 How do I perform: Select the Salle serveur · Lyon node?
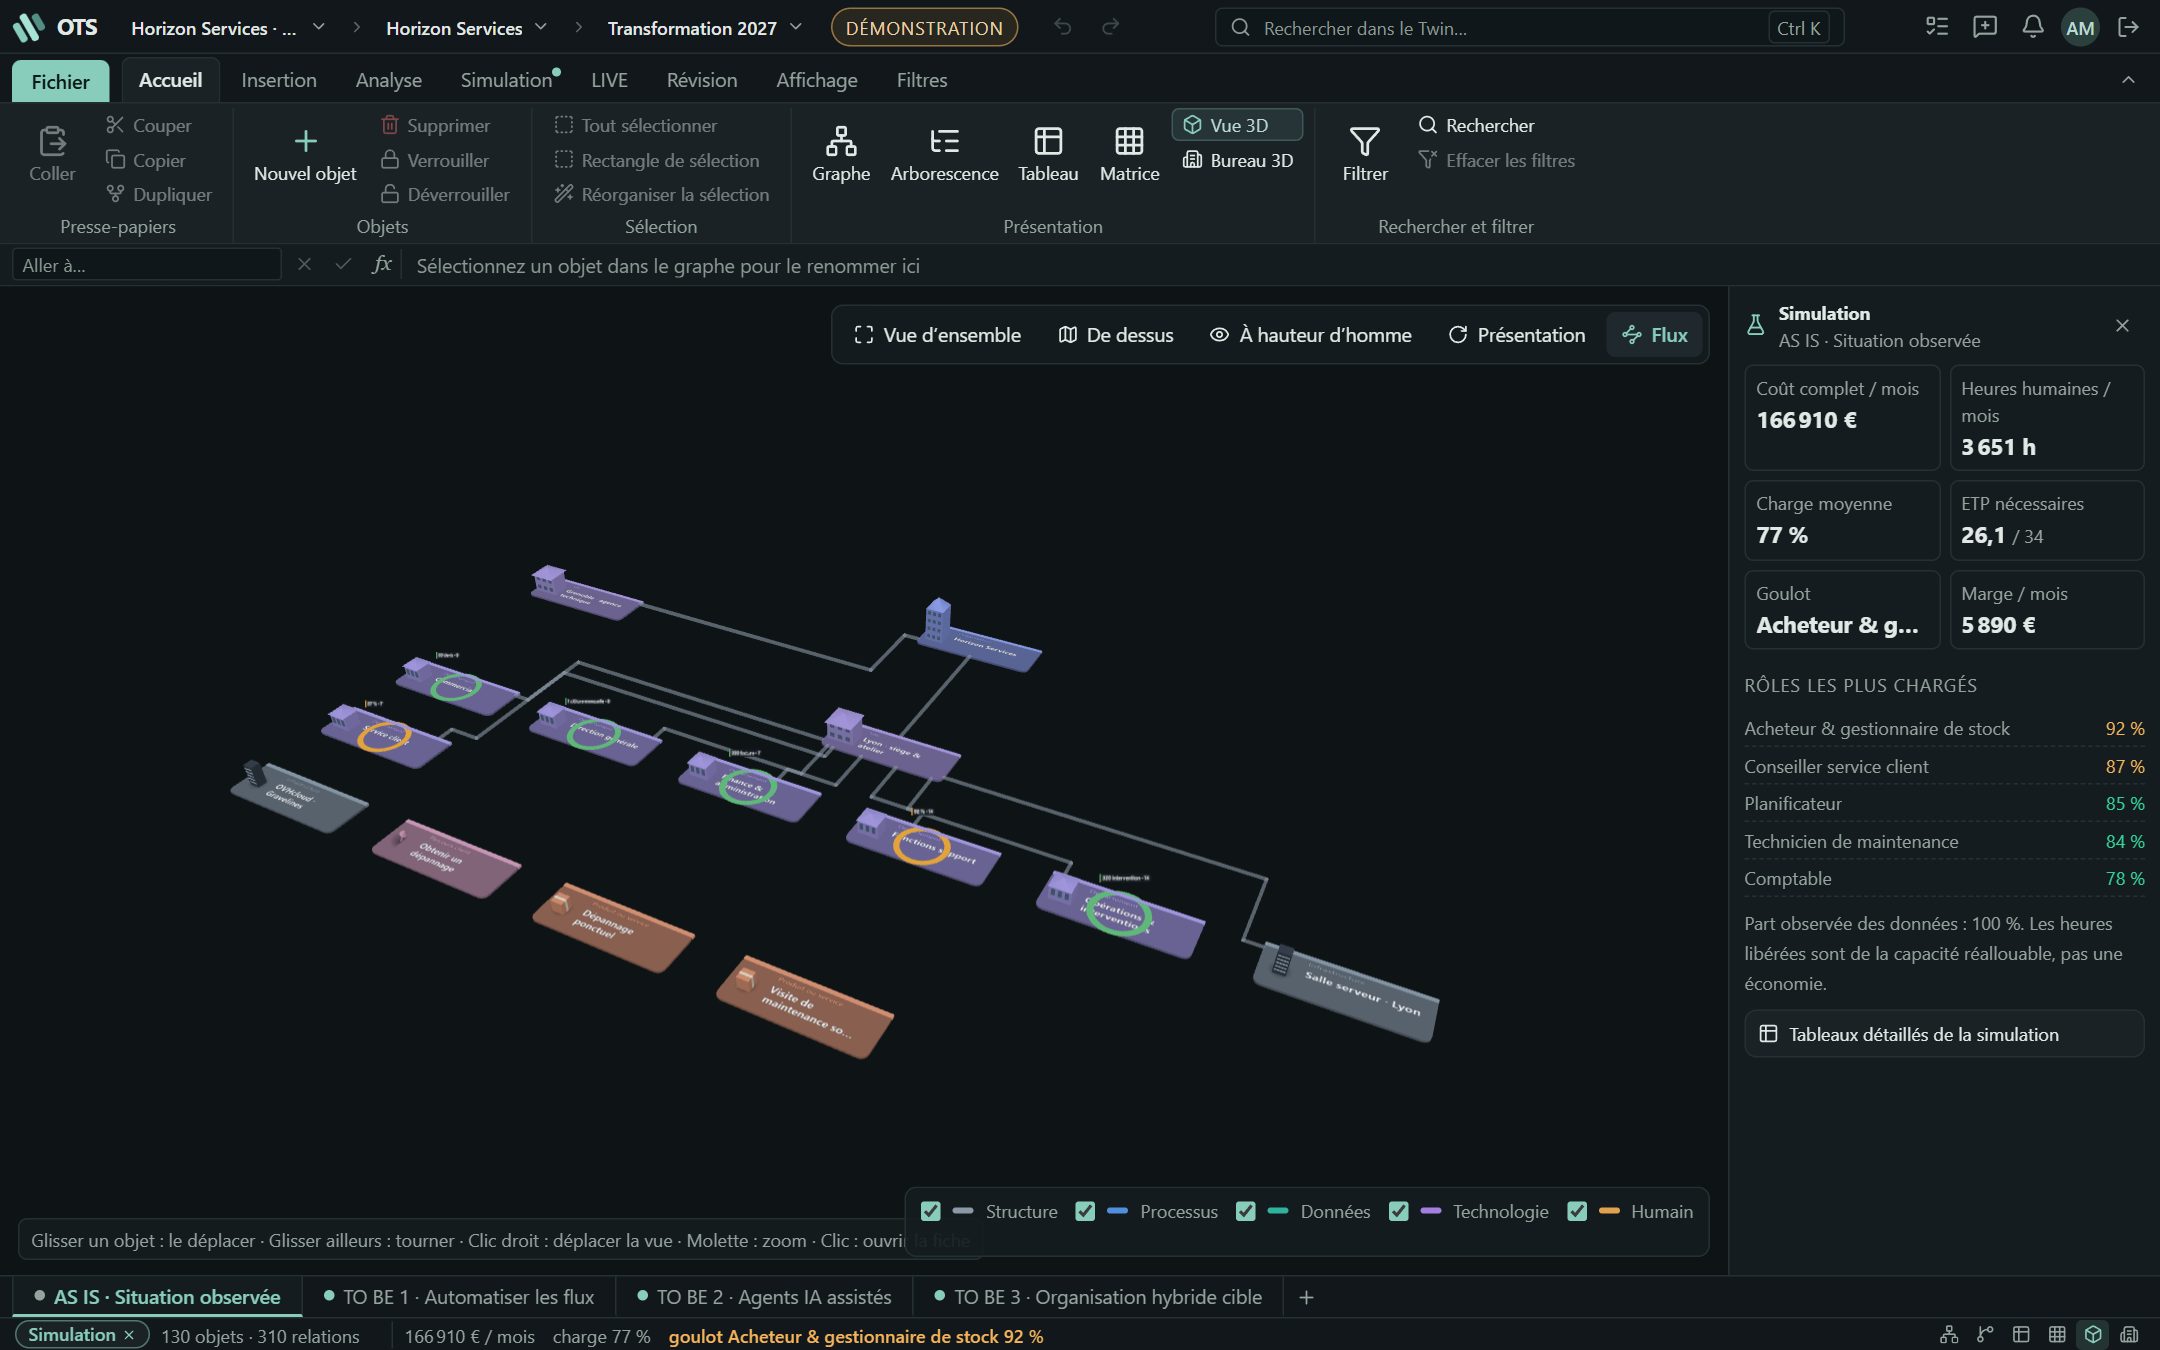click(1349, 990)
